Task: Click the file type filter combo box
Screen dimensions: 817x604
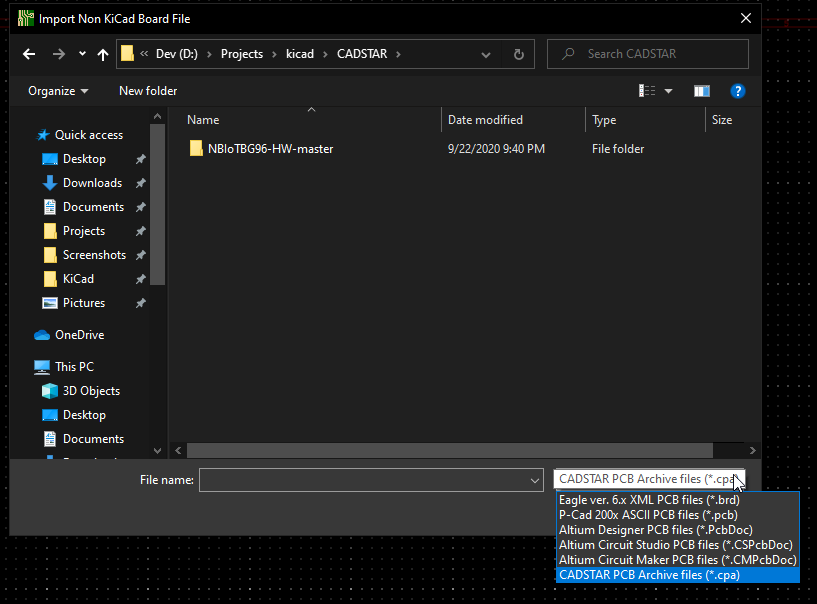Action: (649, 479)
